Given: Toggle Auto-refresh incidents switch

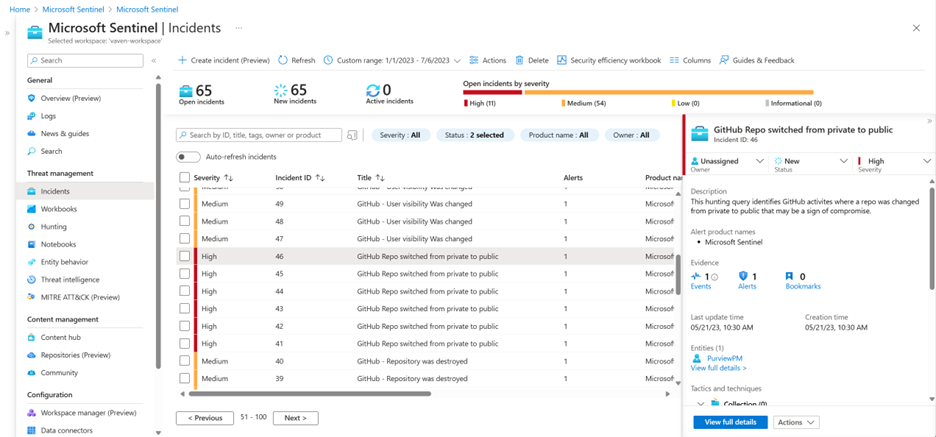Looking at the screenshot, I should click(x=188, y=157).
